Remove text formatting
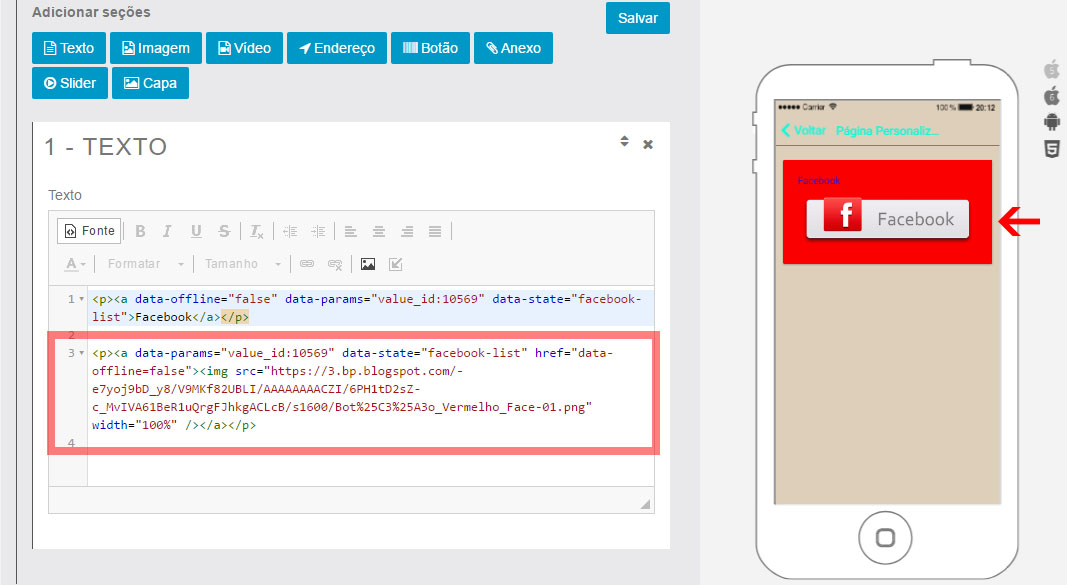This screenshot has height=585, width=1067. tap(257, 231)
